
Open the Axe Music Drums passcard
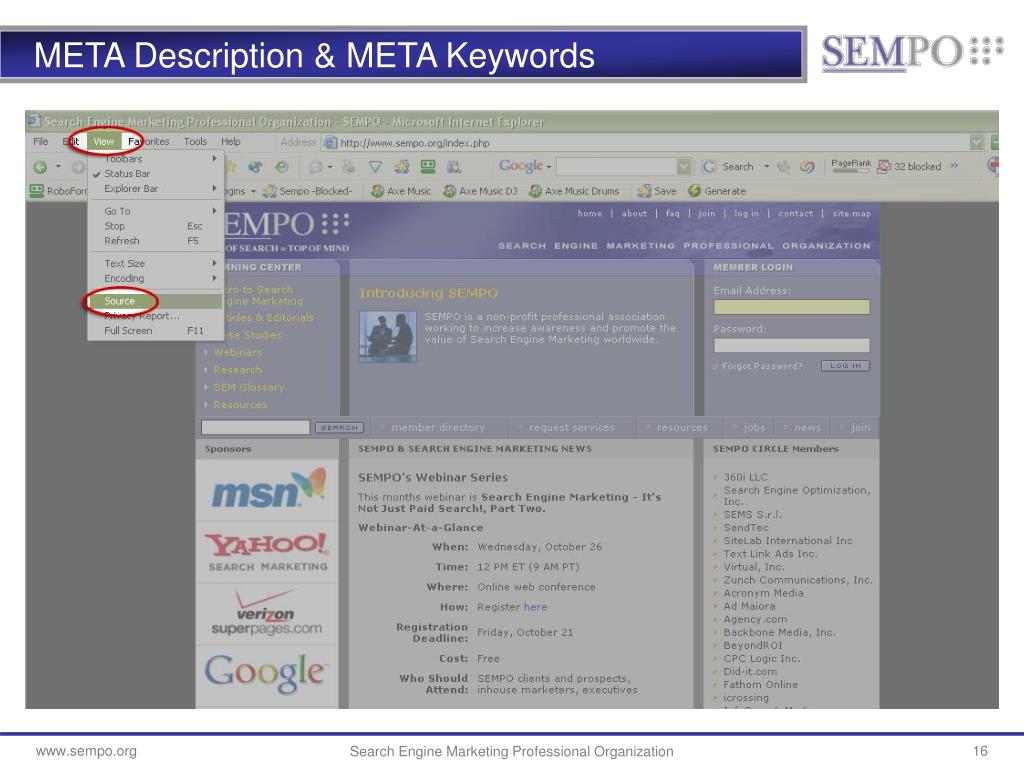[x=574, y=191]
